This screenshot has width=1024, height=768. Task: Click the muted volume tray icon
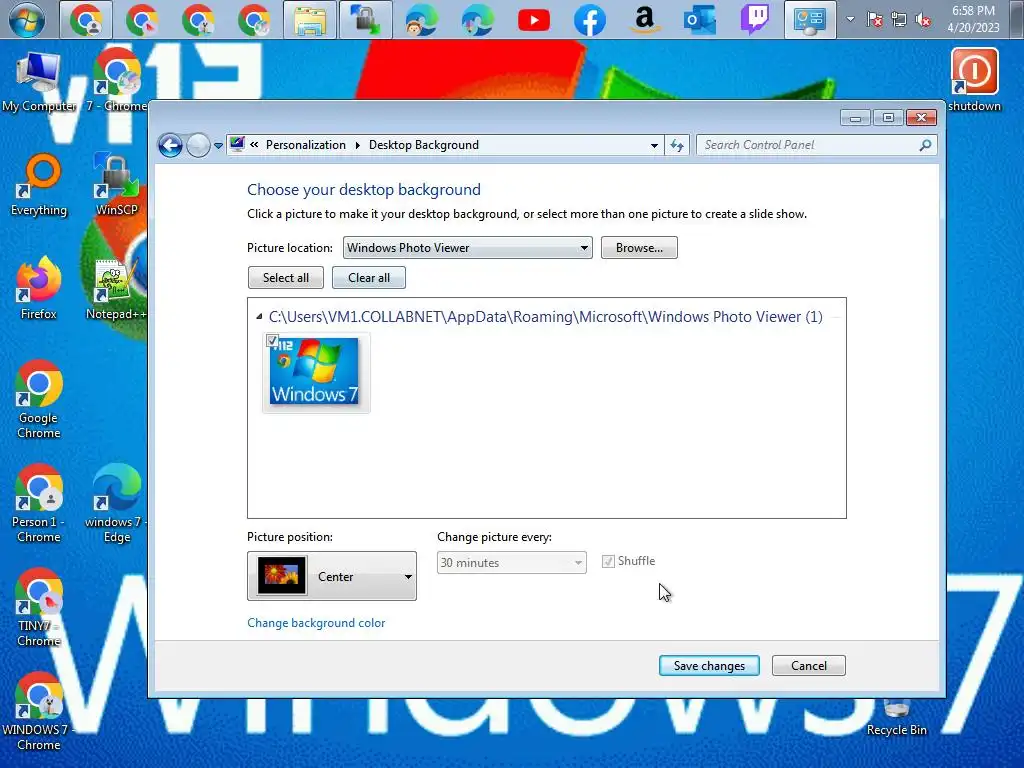tap(923, 20)
